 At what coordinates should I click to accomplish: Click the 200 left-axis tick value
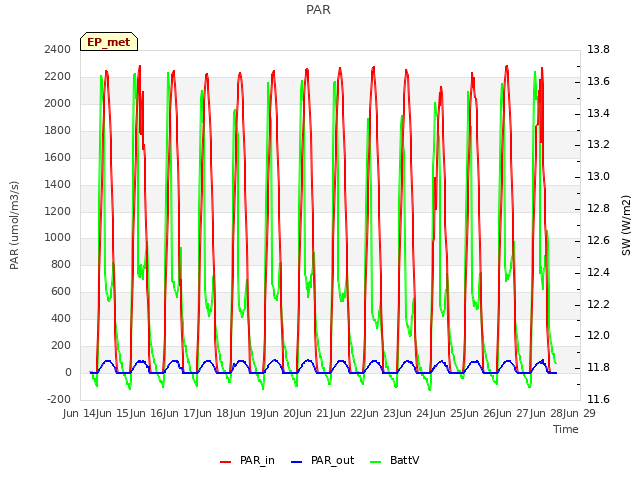(x=61, y=345)
